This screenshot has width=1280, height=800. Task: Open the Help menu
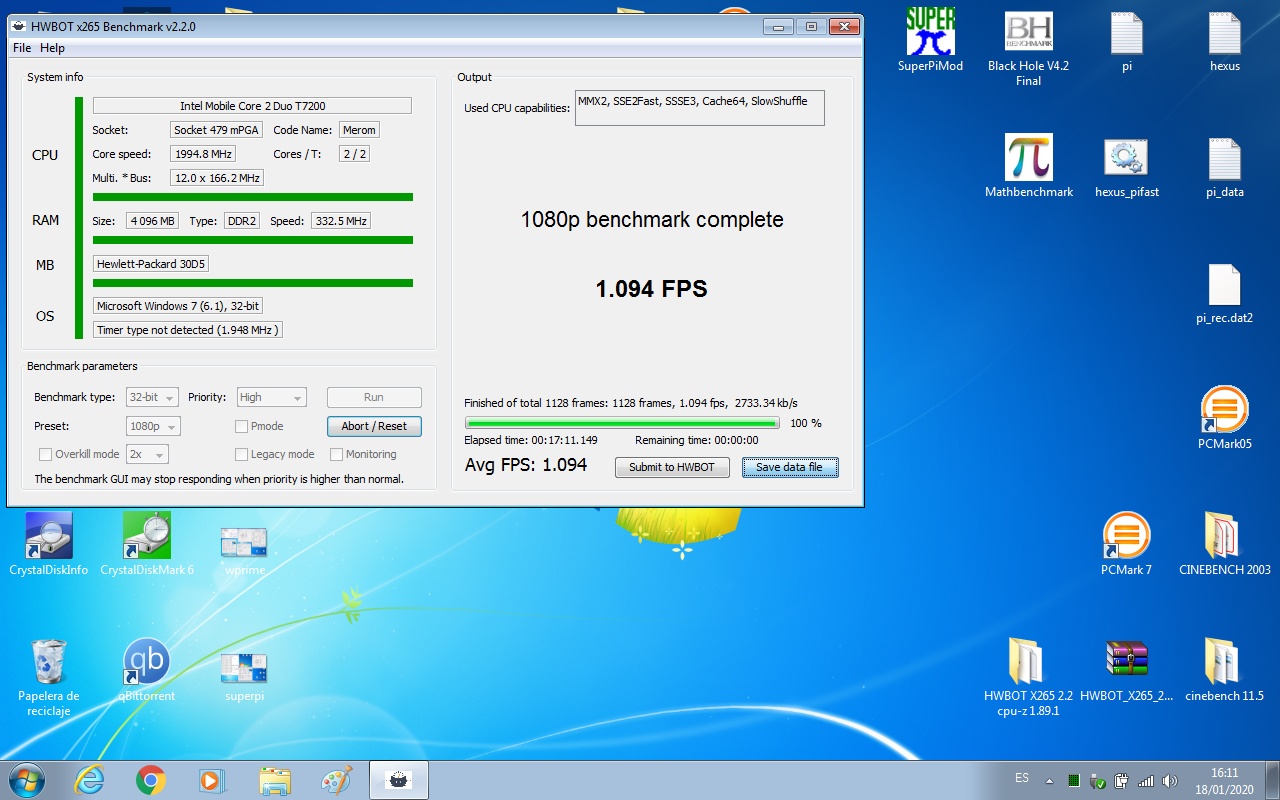(x=53, y=48)
